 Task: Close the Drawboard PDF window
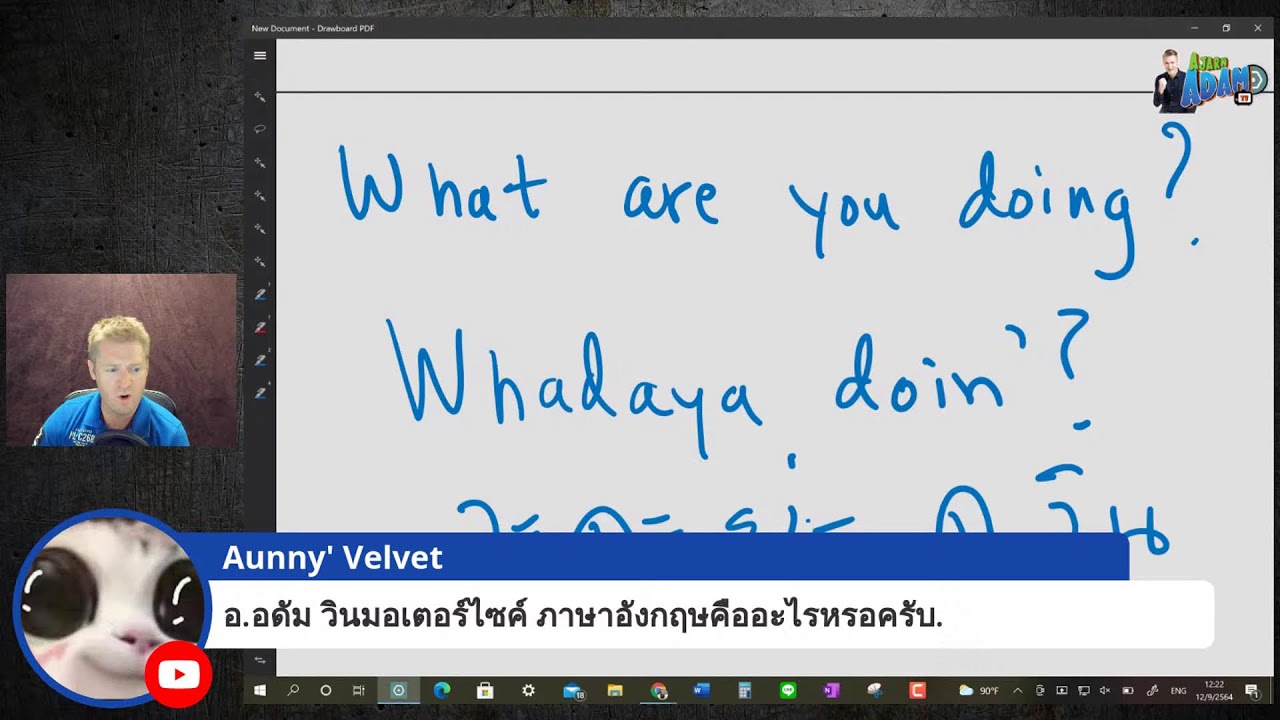(1258, 28)
